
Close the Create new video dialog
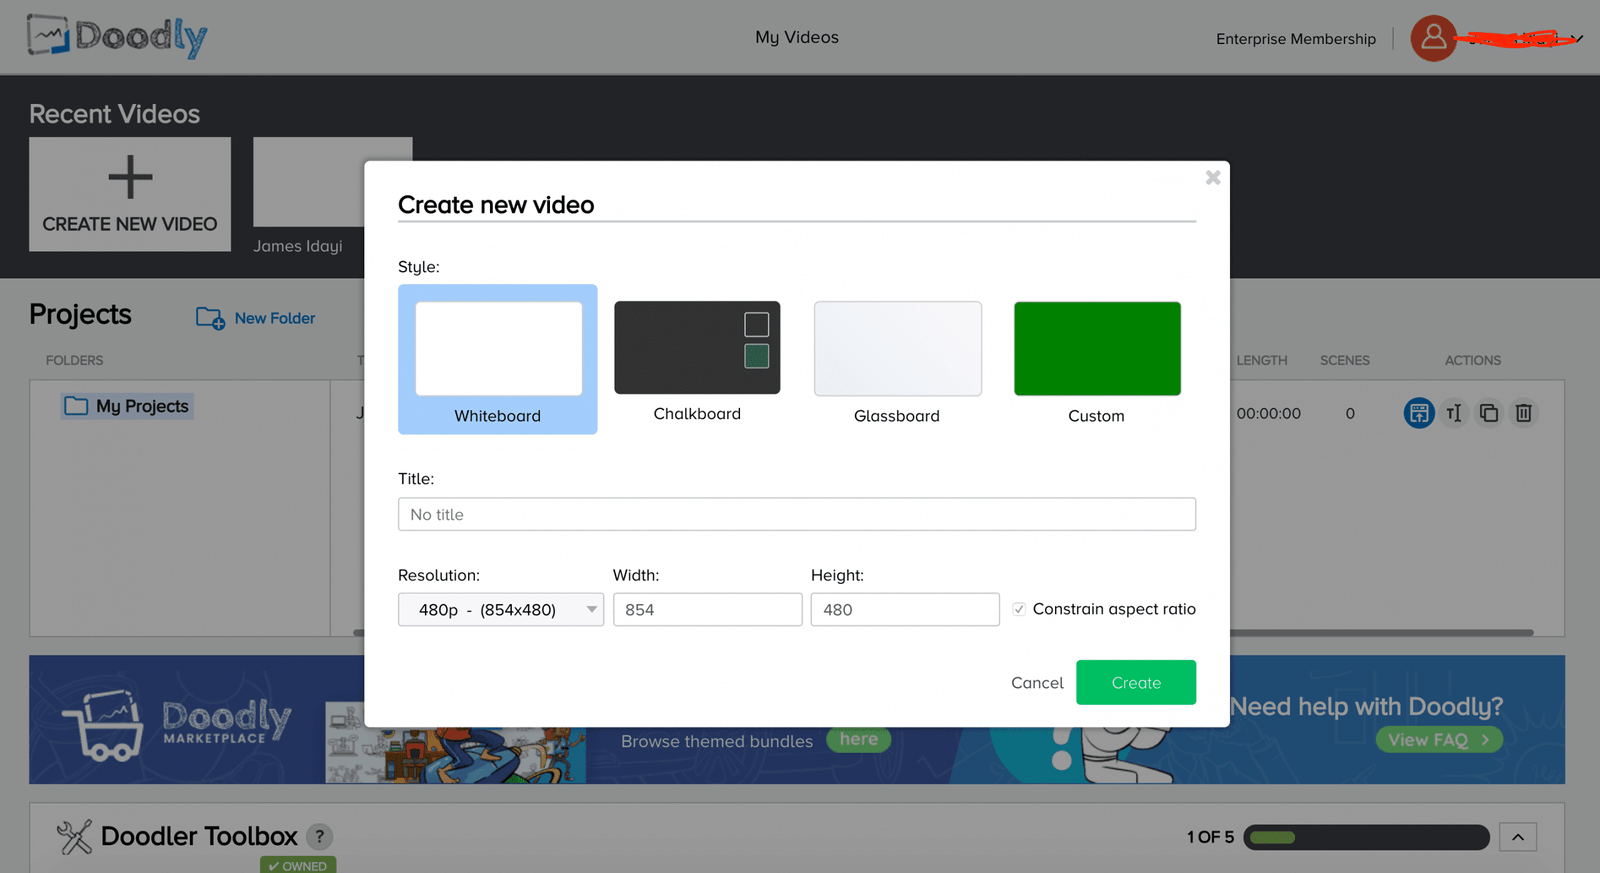point(1213,177)
